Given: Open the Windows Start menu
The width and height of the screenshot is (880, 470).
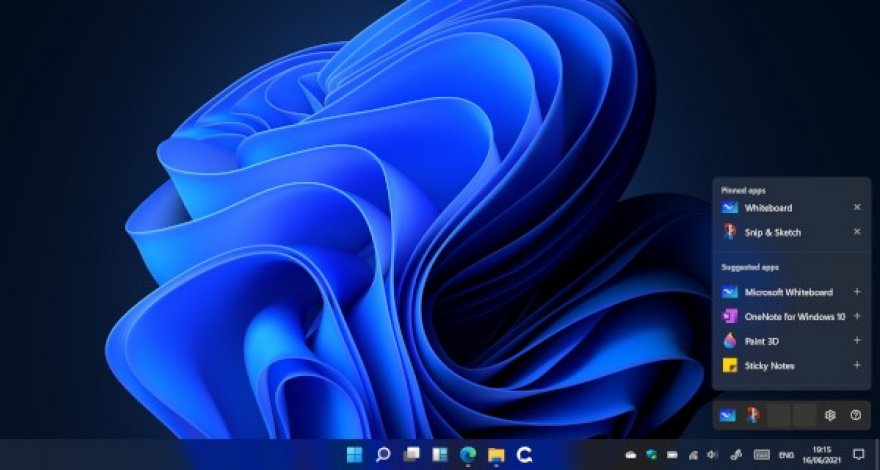Looking at the screenshot, I should (355, 454).
